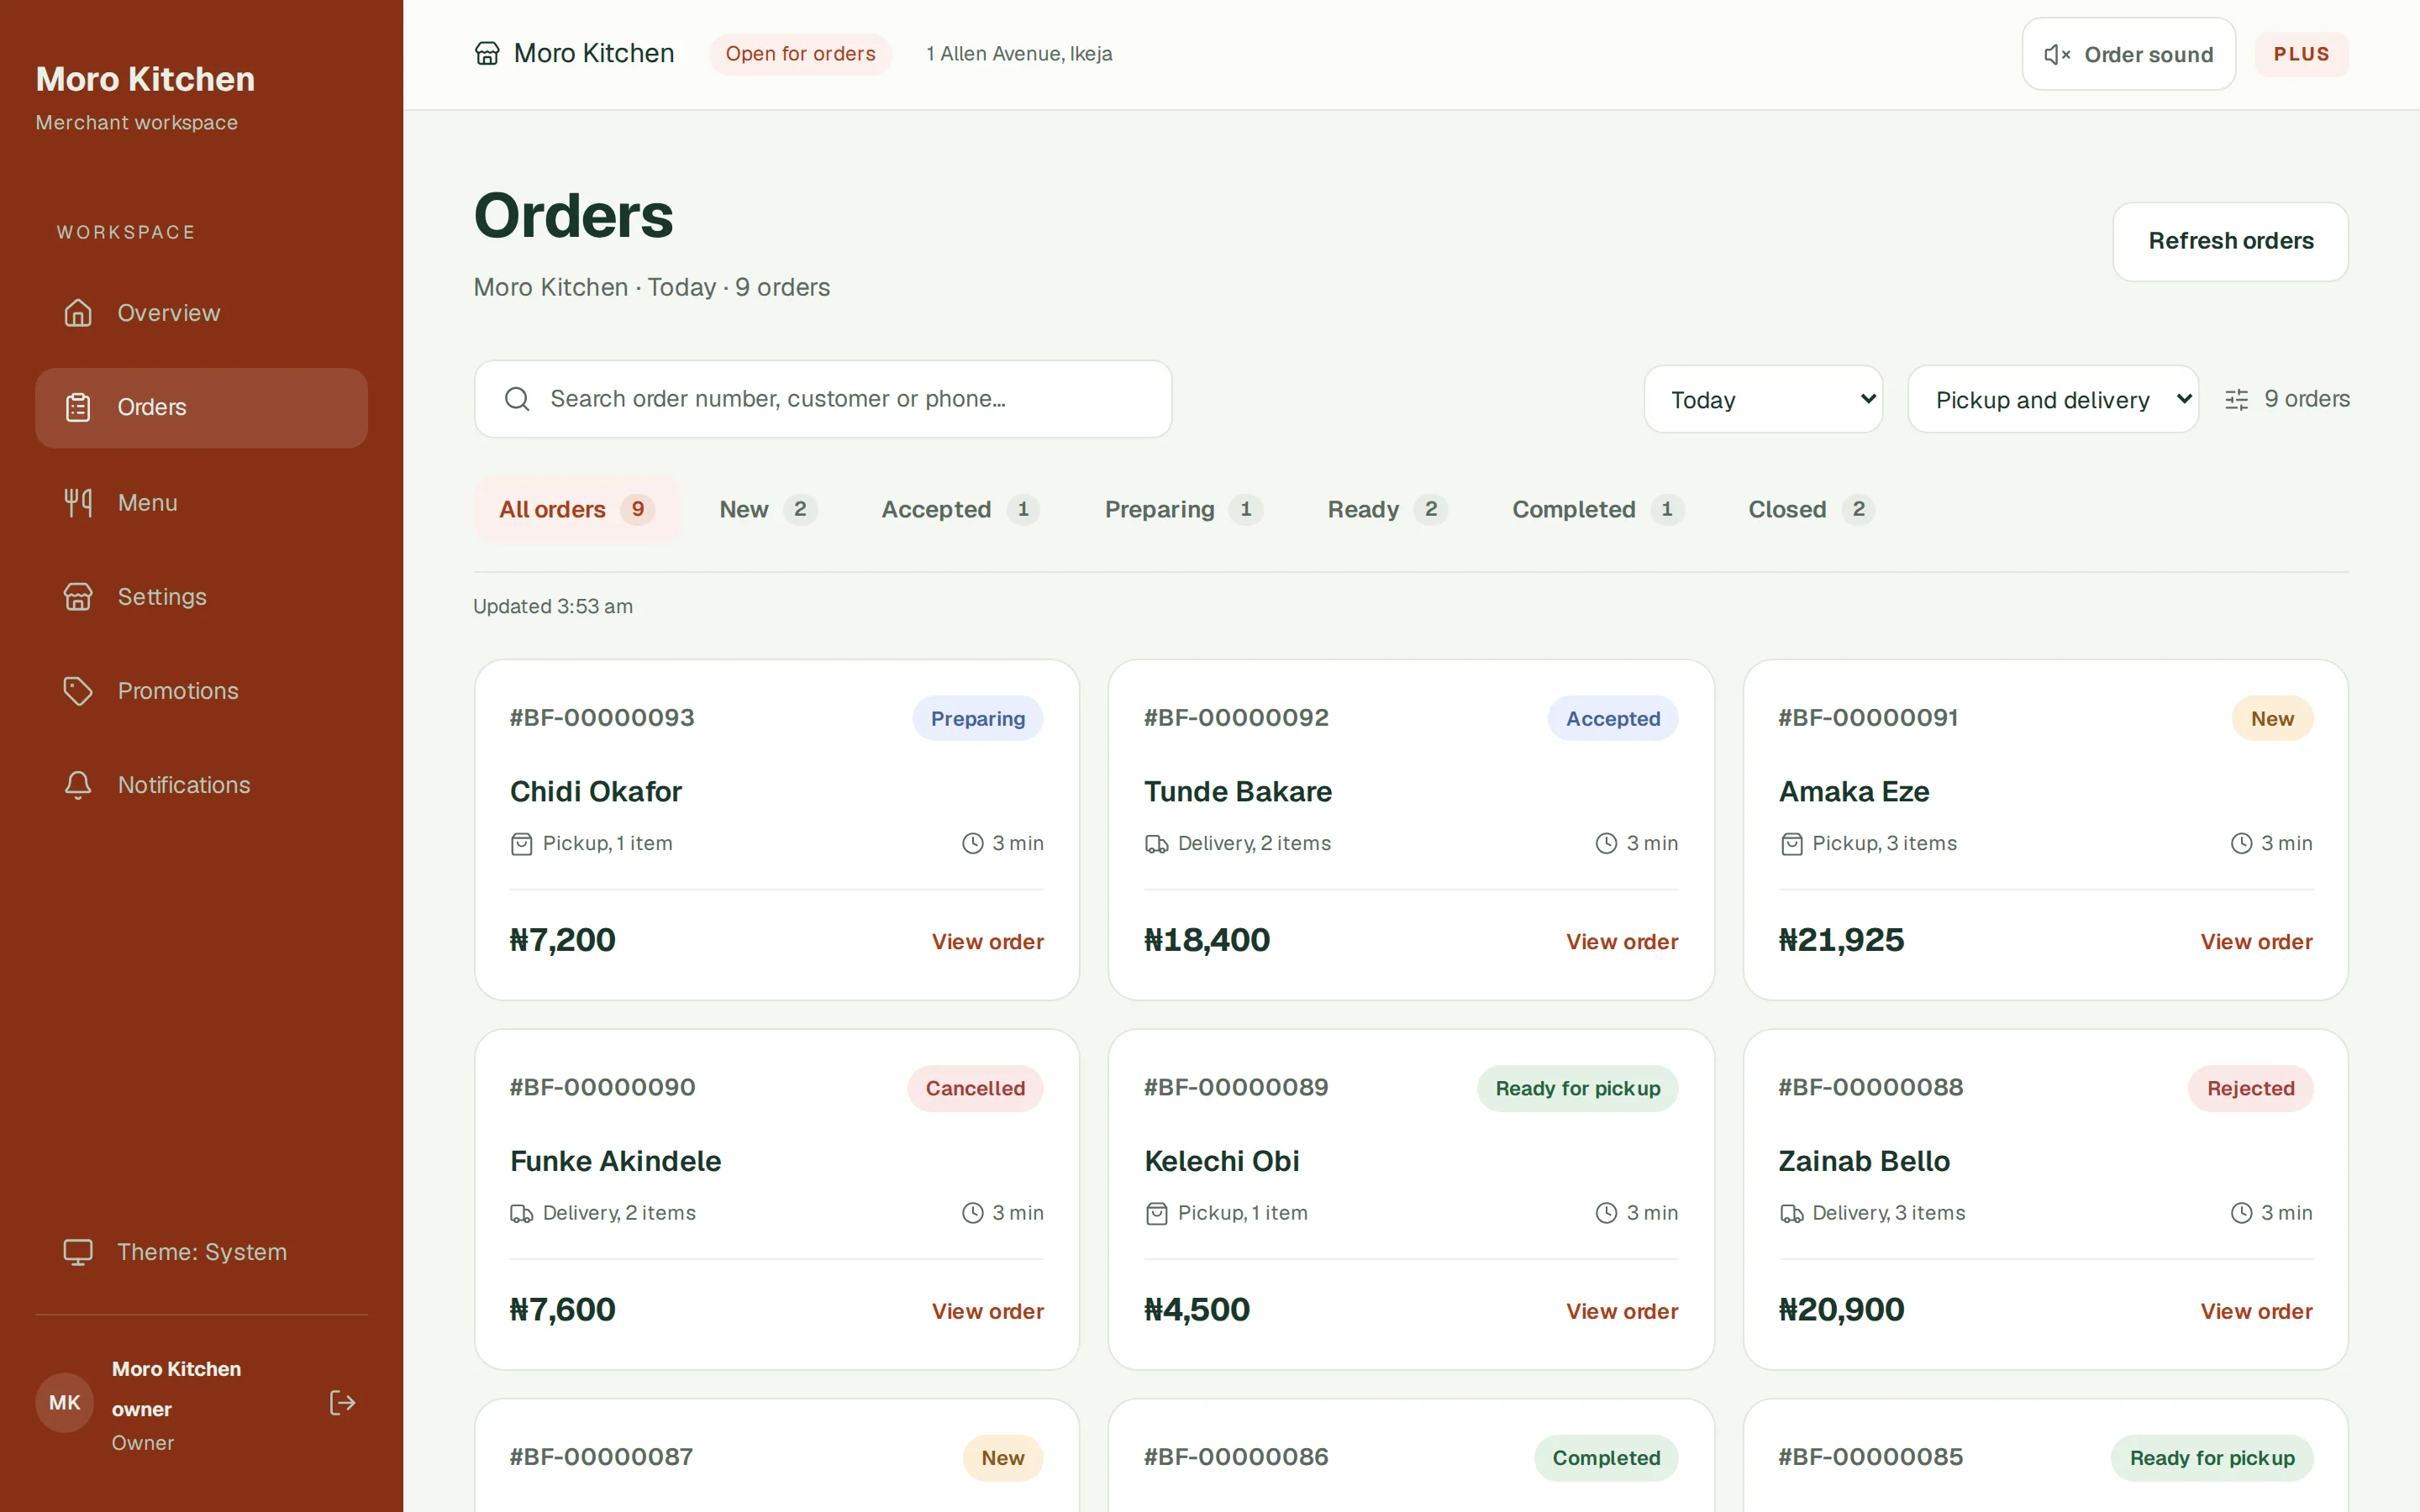Click the magnifier icon in search box
Viewport: 2420px width, 1512px height.
coord(517,399)
